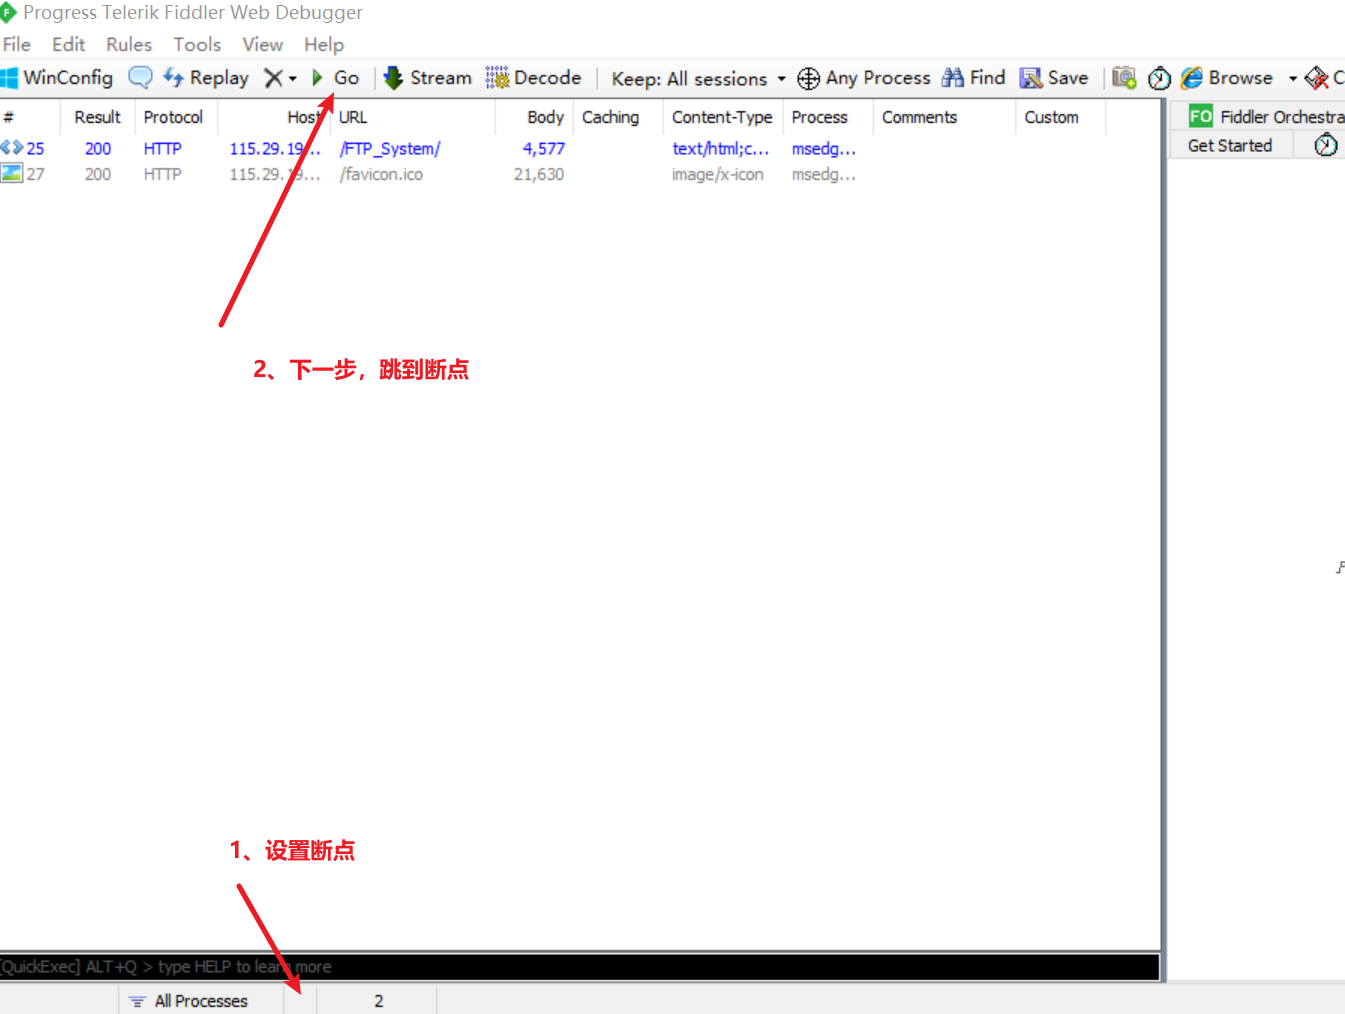Expand the Remove (X) dropdown arrow
The width and height of the screenshot is (1345, 1014).
[x=293, y=78]
